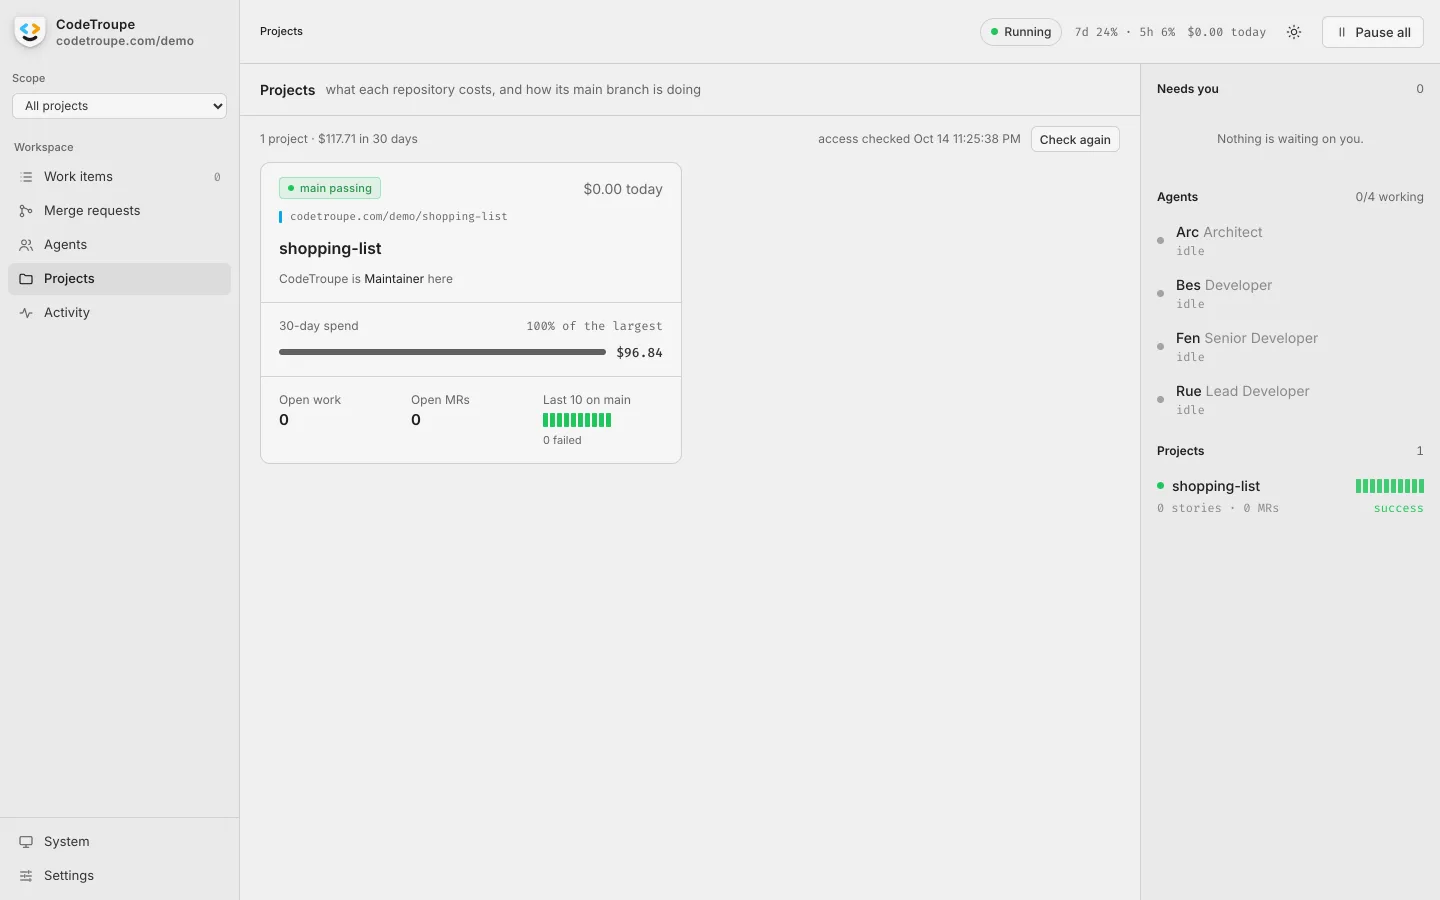
Task: Click the codetroupe.com/demo/shopping-list repository path
Action: pos(399,217)
